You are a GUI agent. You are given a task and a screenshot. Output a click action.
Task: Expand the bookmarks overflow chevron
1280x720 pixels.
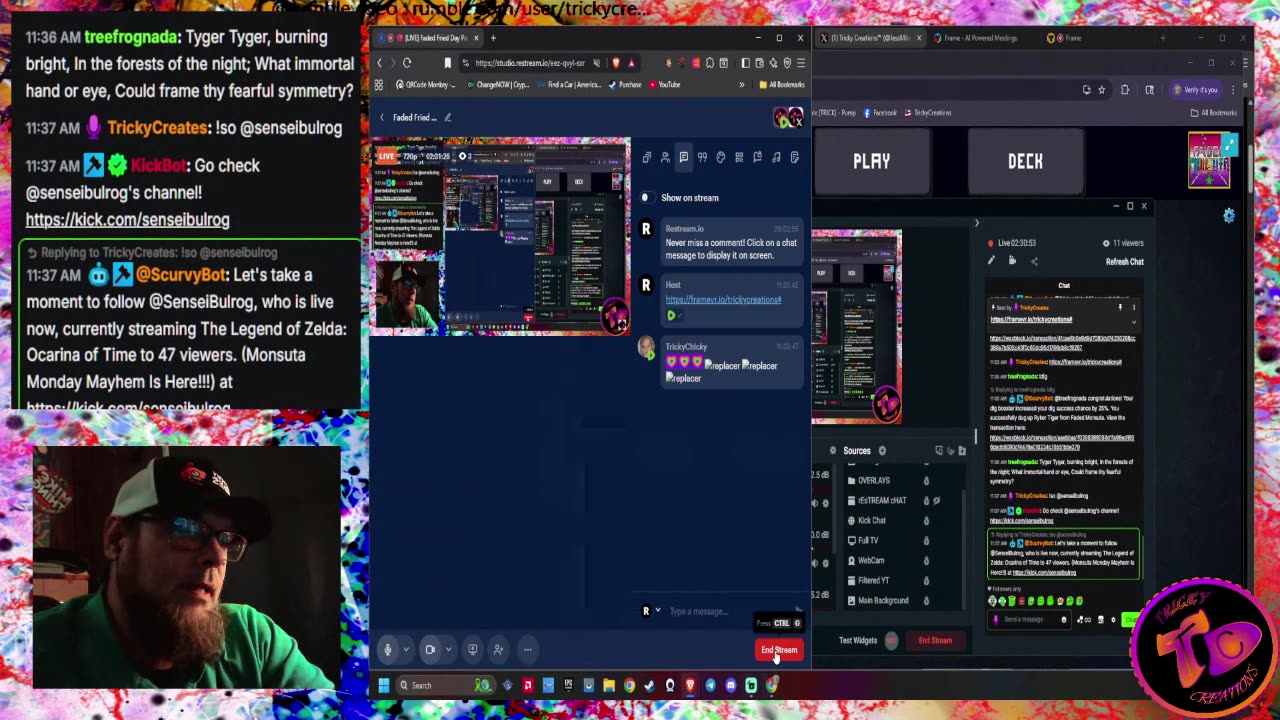pyautogui.click(x=741, y=85)
